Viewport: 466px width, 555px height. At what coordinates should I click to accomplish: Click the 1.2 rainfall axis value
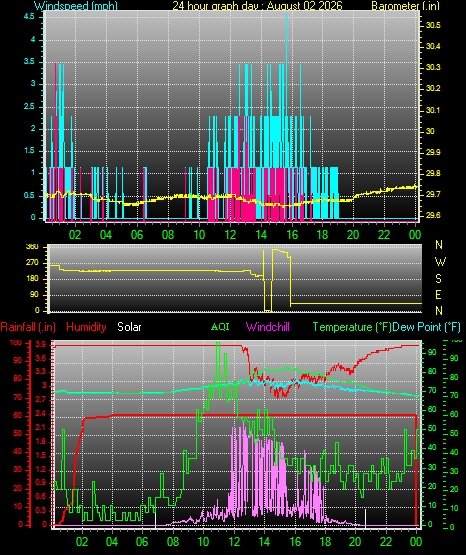[41, 469]
